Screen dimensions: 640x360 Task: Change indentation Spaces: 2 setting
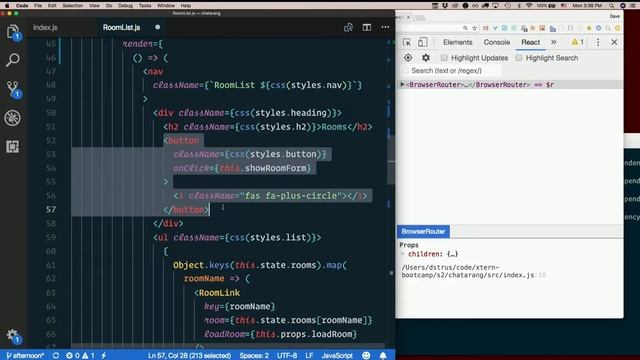click(x=254, y=356)
